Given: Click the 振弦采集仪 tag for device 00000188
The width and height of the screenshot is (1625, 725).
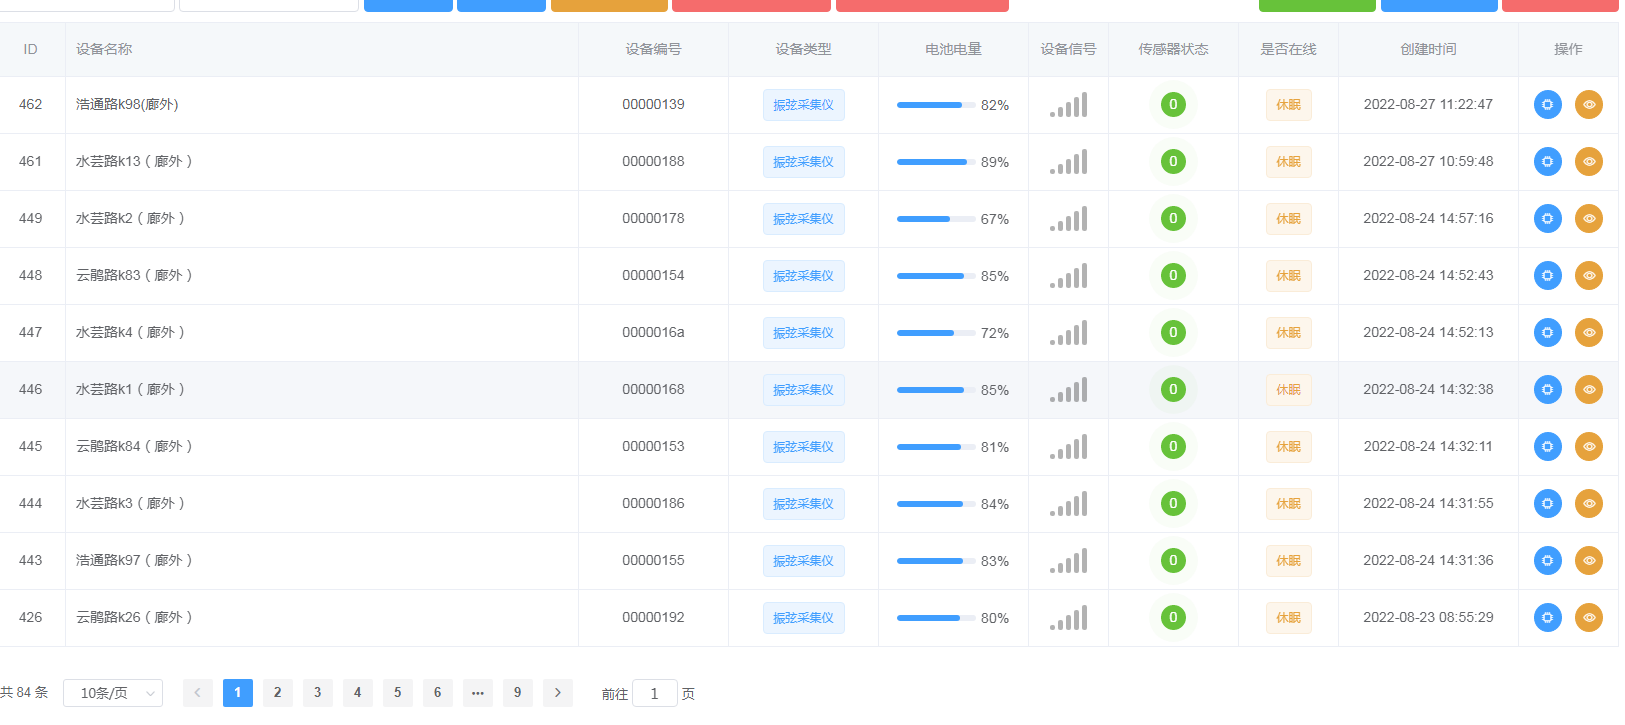Looking at the screenshot, I should (x=803, y=162).
